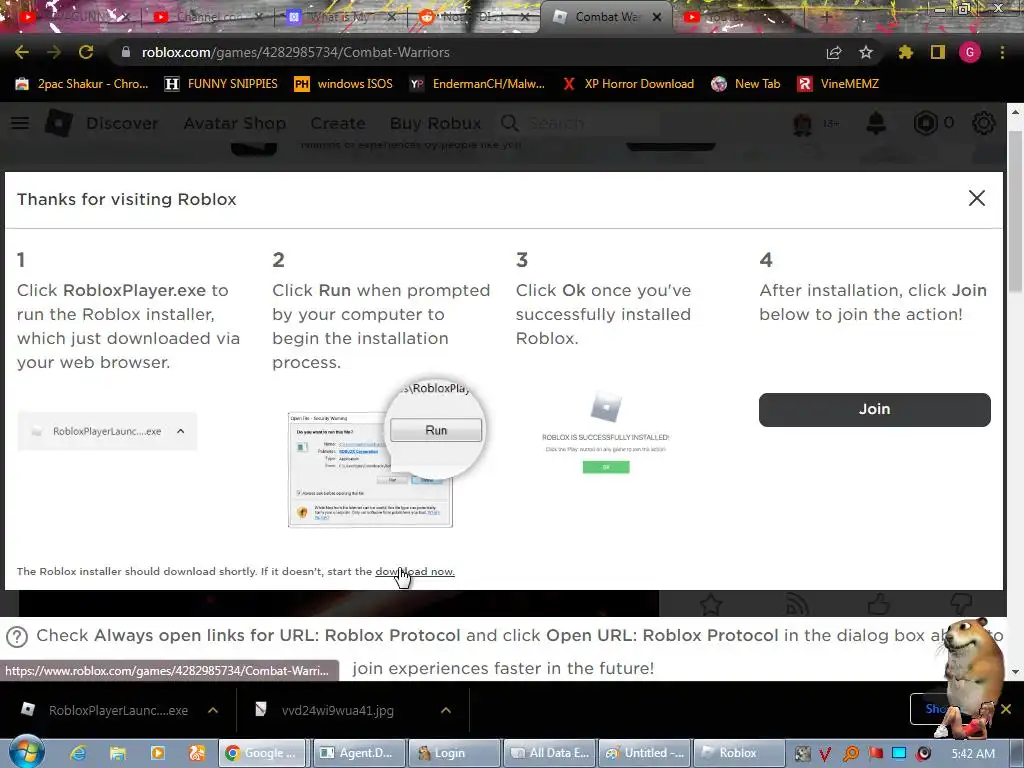Viewport: 1024px width, 768px height.
Task: Open windows ISOS bookmark
Action: pos(344,84)
